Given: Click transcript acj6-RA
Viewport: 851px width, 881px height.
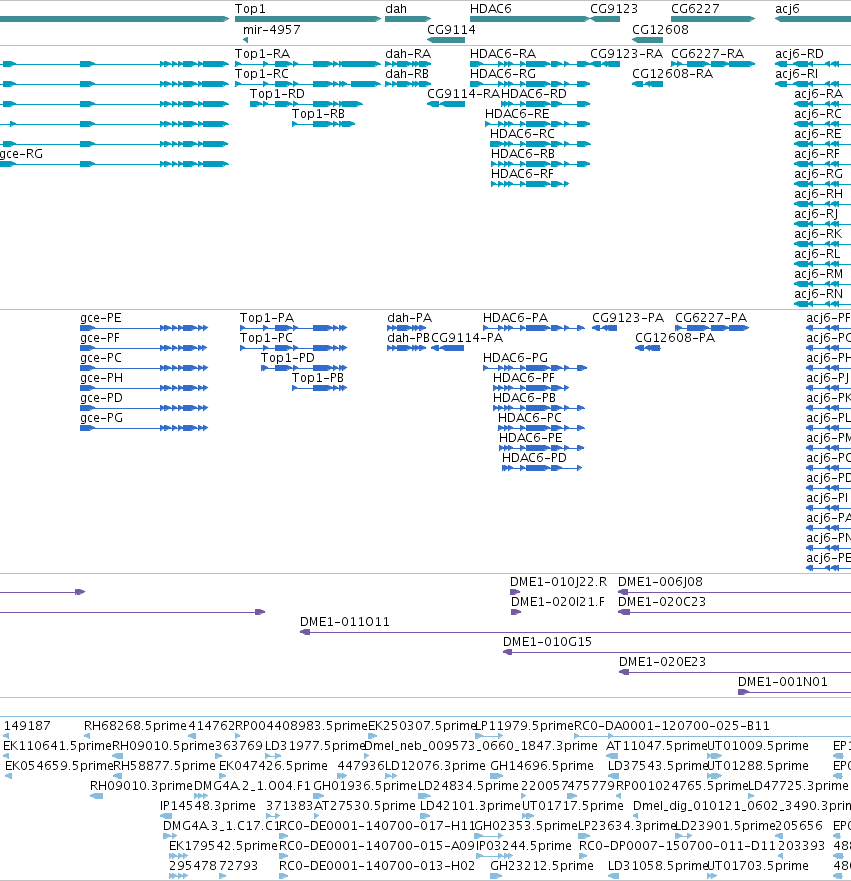Looking at the screenshot, I should [x=822, y=104].
